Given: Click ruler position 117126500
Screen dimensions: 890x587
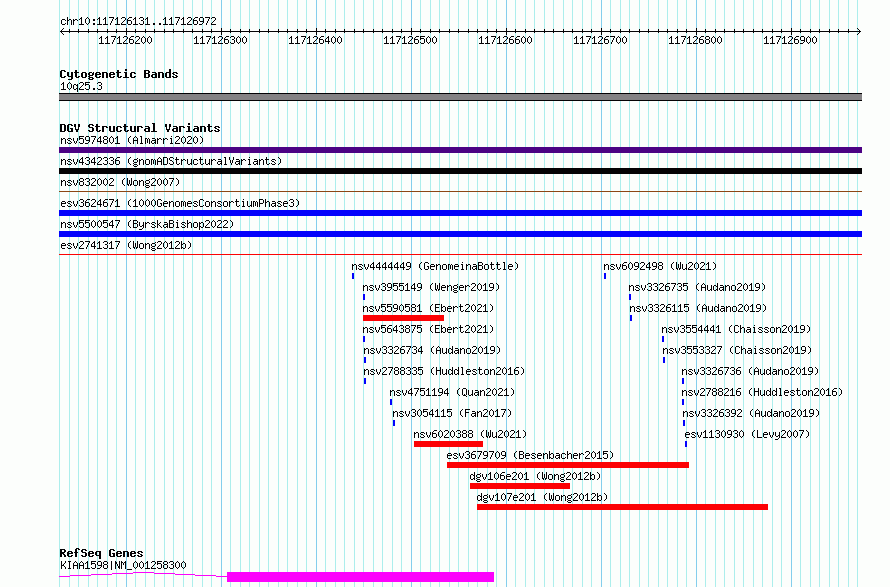Looking at the screenshot, I should [410, 40].
